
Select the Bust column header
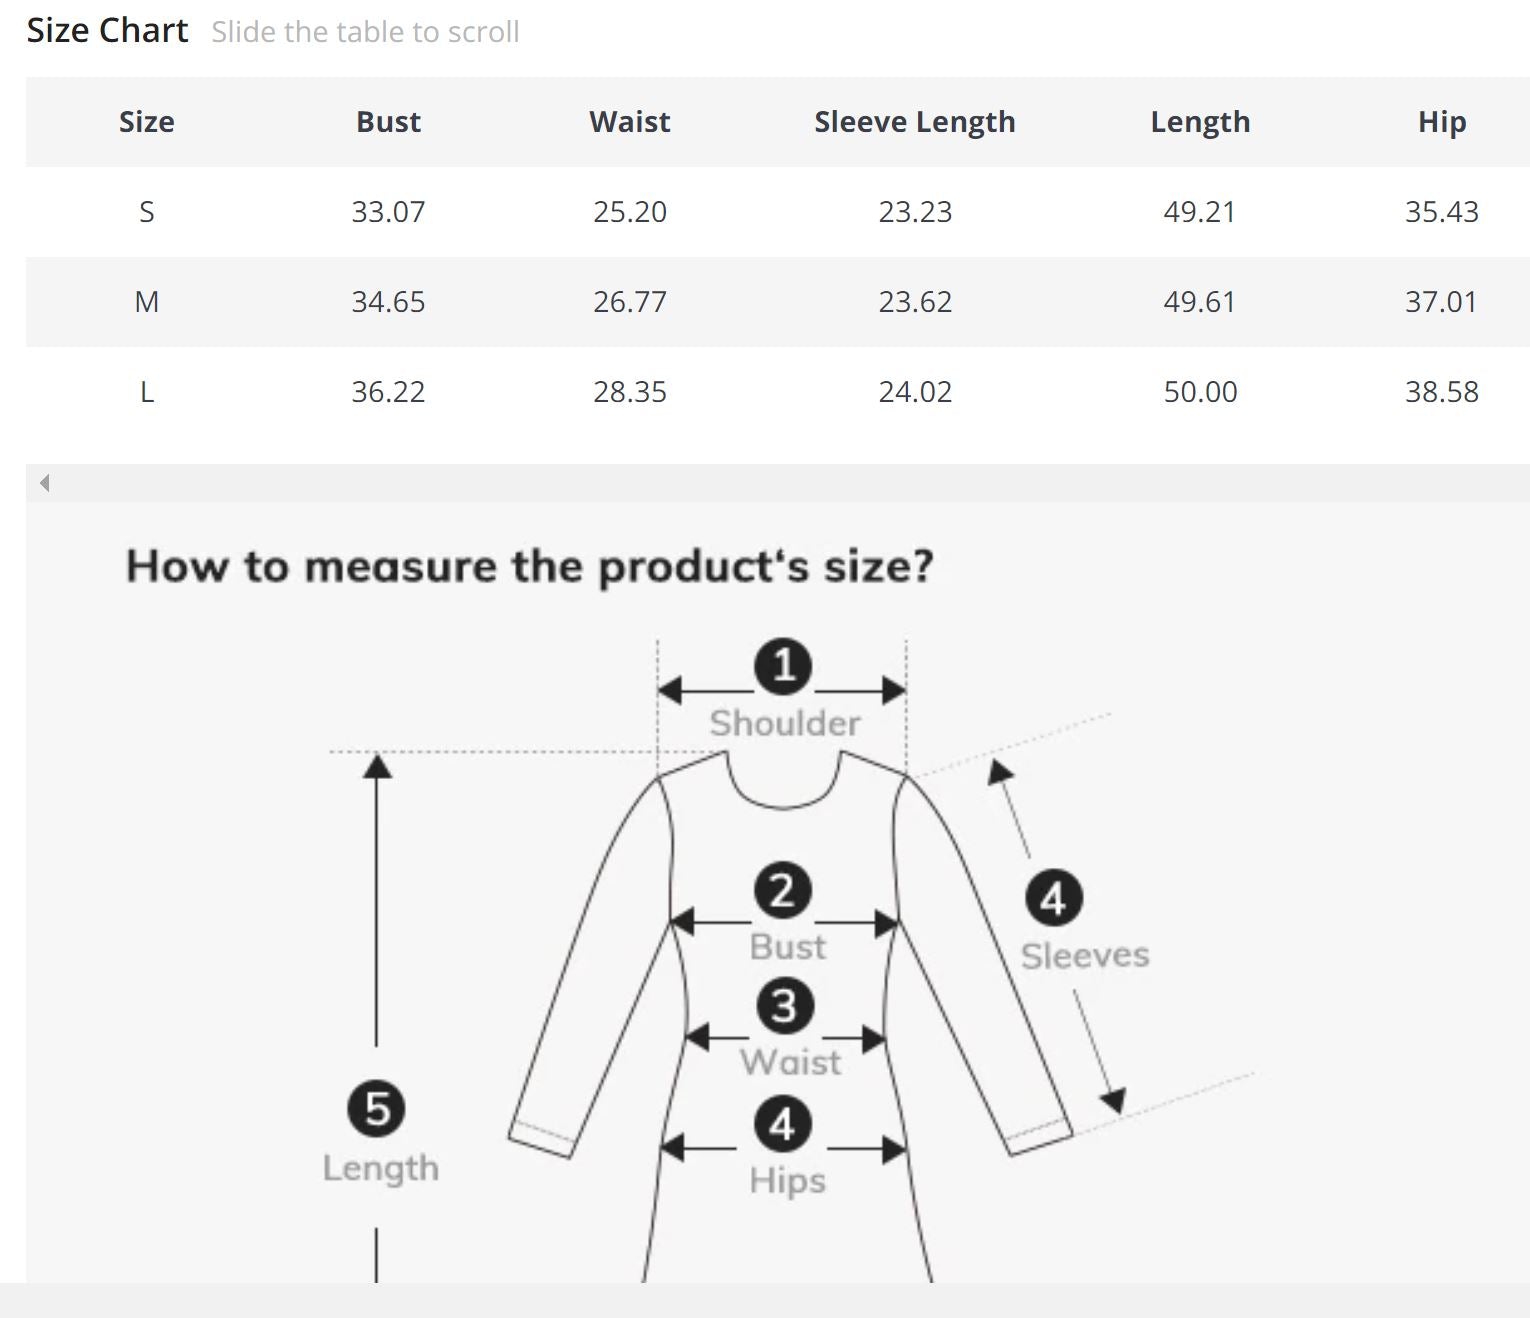[388, 122]
